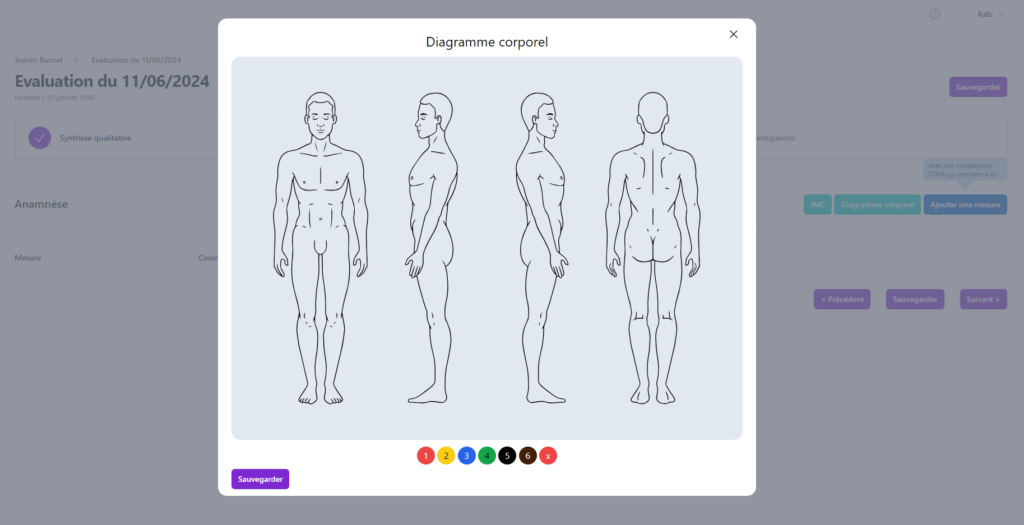Select the Synthèse qualitative step

[95, 138]
